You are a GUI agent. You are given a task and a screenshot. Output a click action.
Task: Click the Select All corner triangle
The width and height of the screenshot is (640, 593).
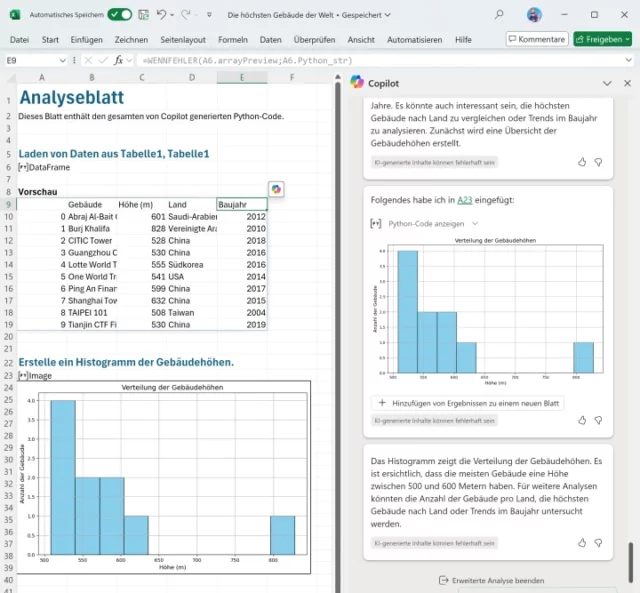click(x=10, y=78)
